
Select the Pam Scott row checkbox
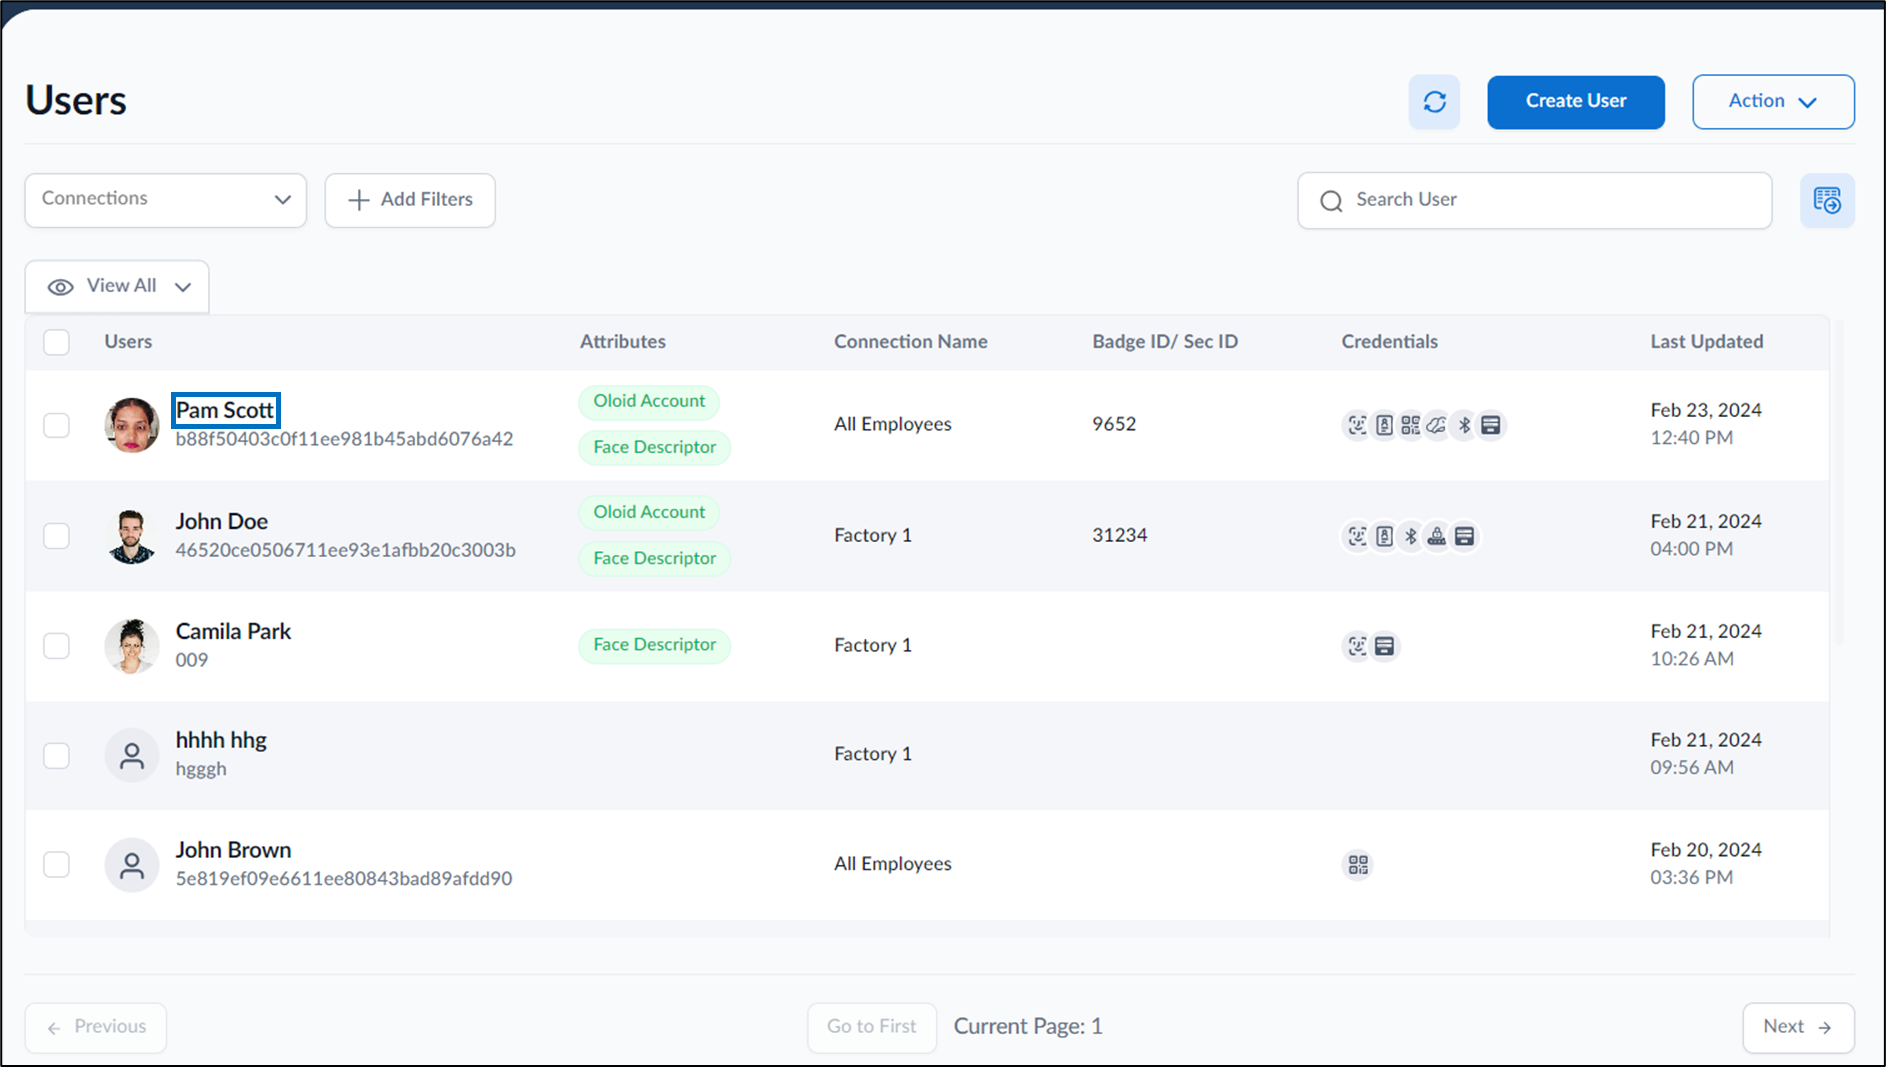pyautogui.click(x=57, y=425)
